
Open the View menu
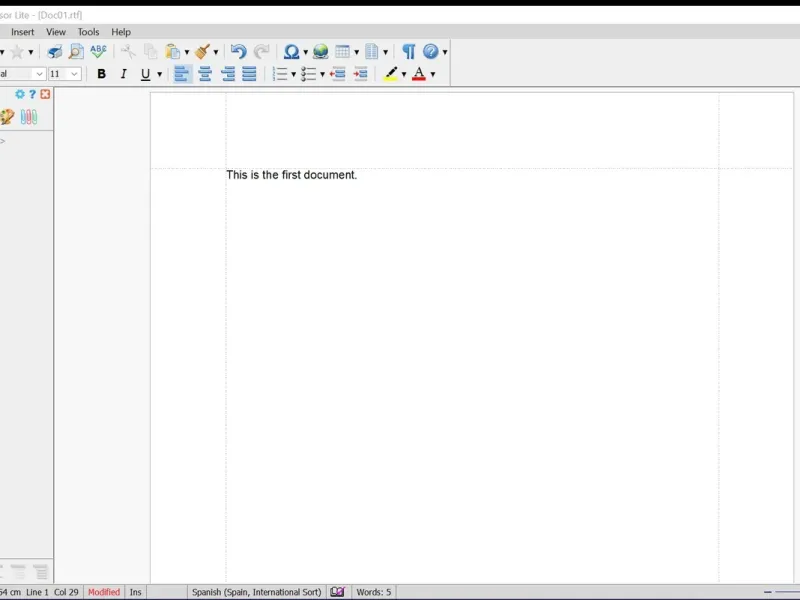pos(56,32)
